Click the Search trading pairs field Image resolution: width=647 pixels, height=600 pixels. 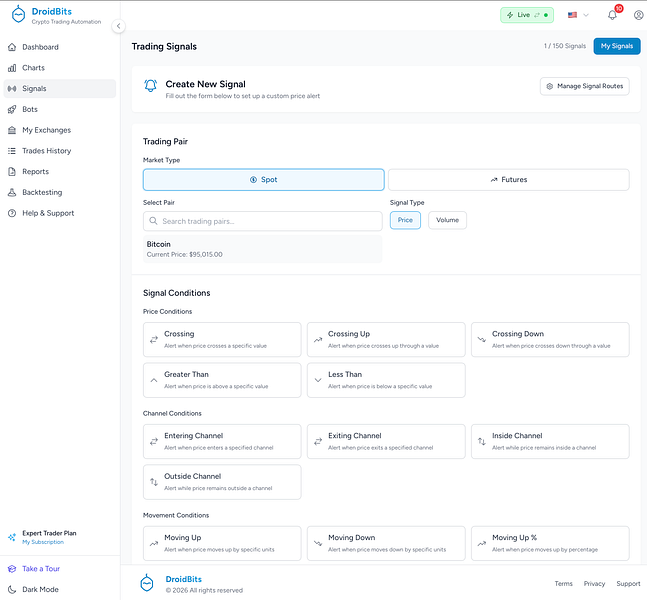262,221
